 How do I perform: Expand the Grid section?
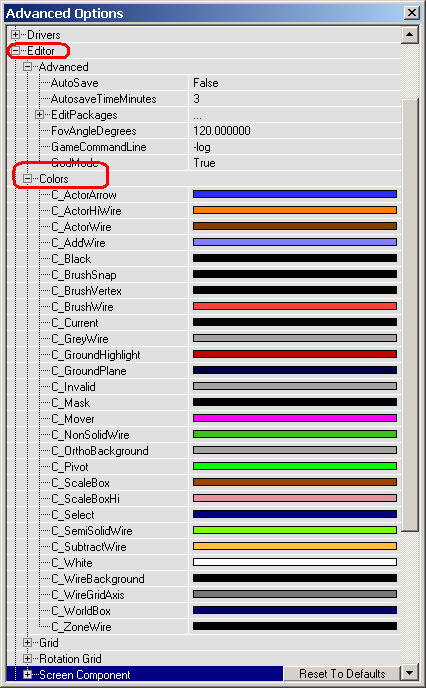click(28, 642)
